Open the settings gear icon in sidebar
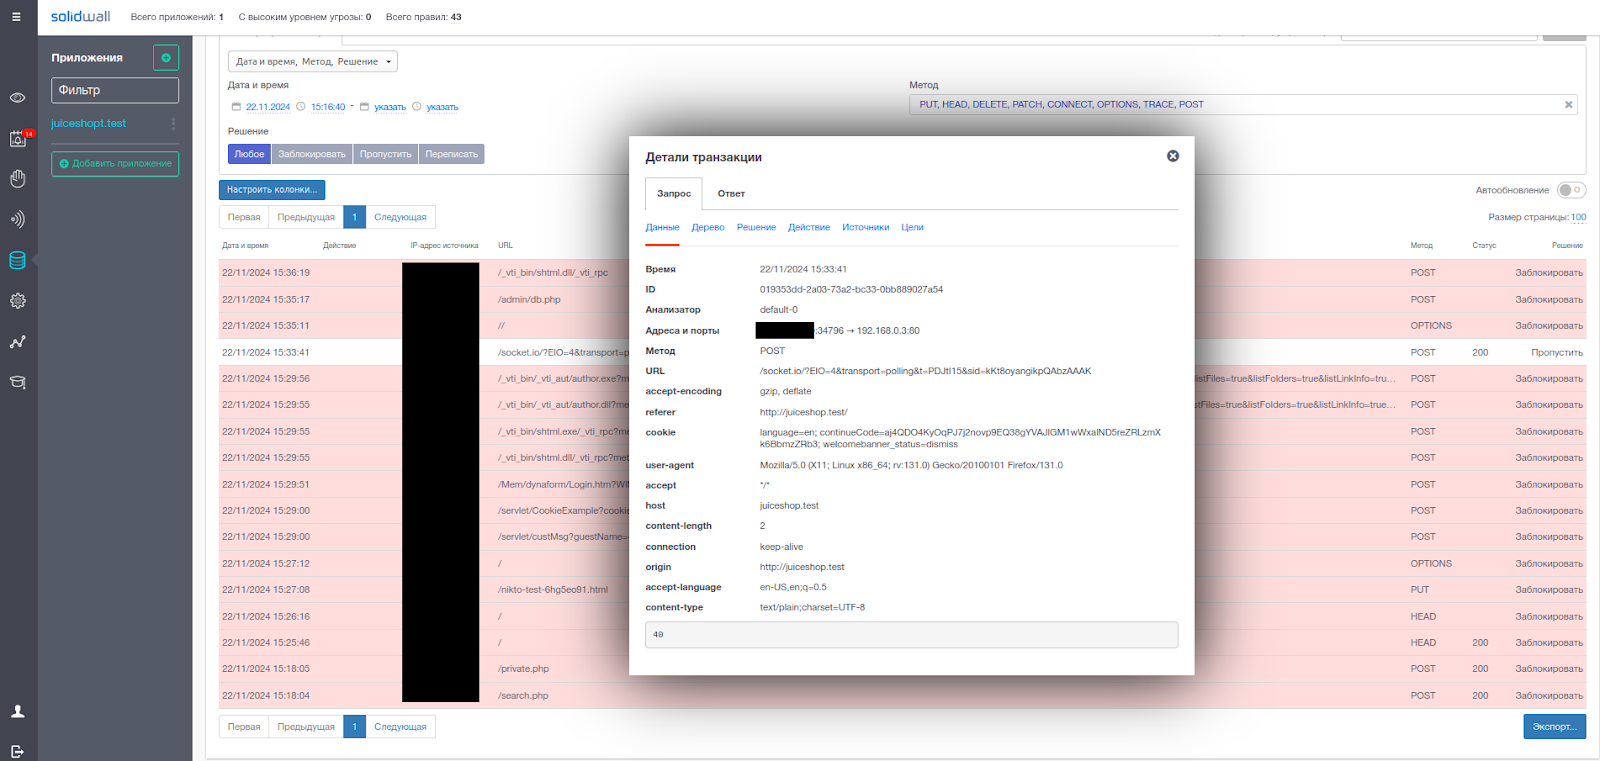 [17, 301]
